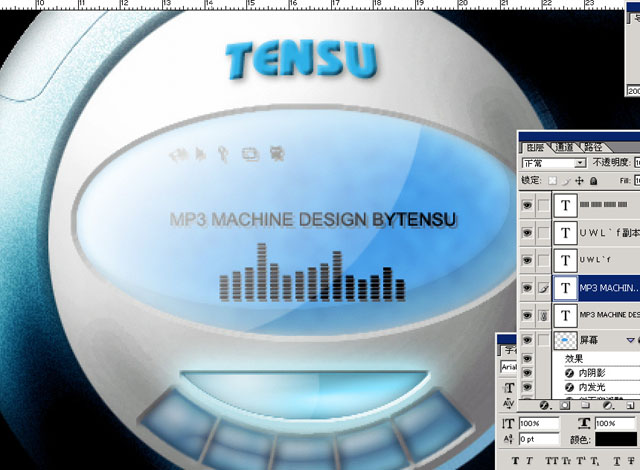Collapse effects of 屏幕 layer triangle

click(631, 340)
